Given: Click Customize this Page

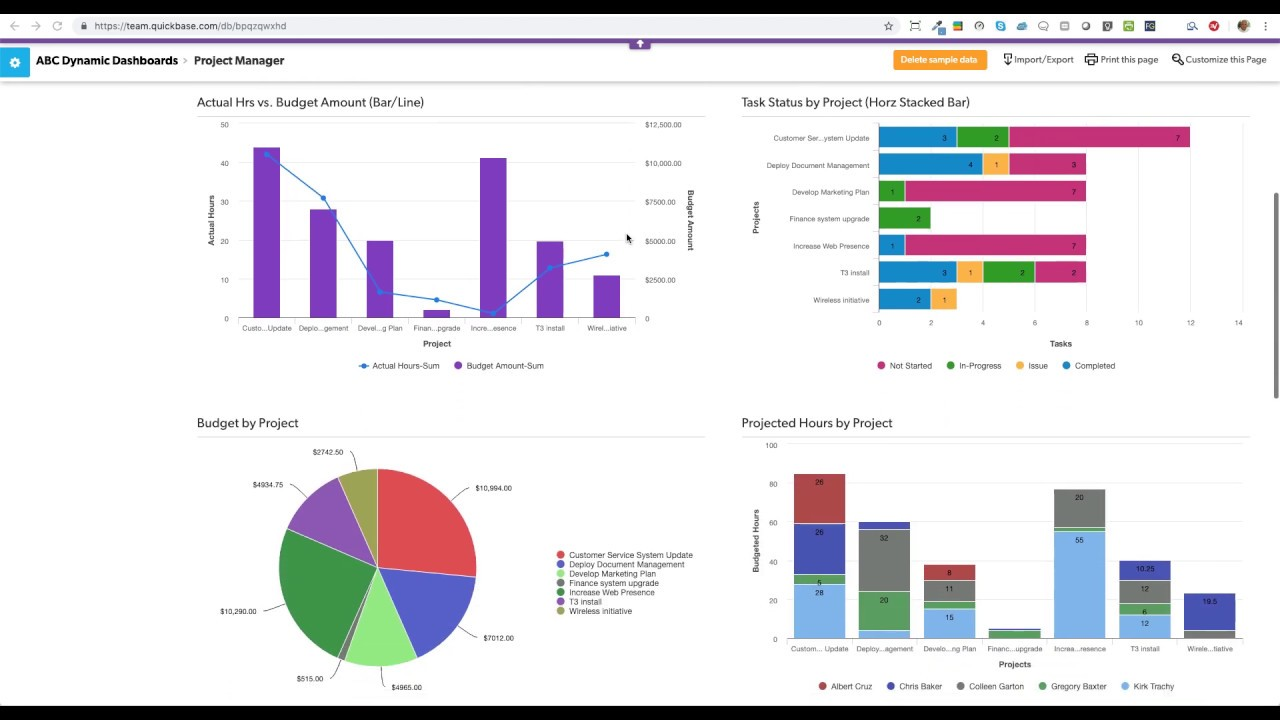Looking at the screenshot, I should [x=1219, y=60].
